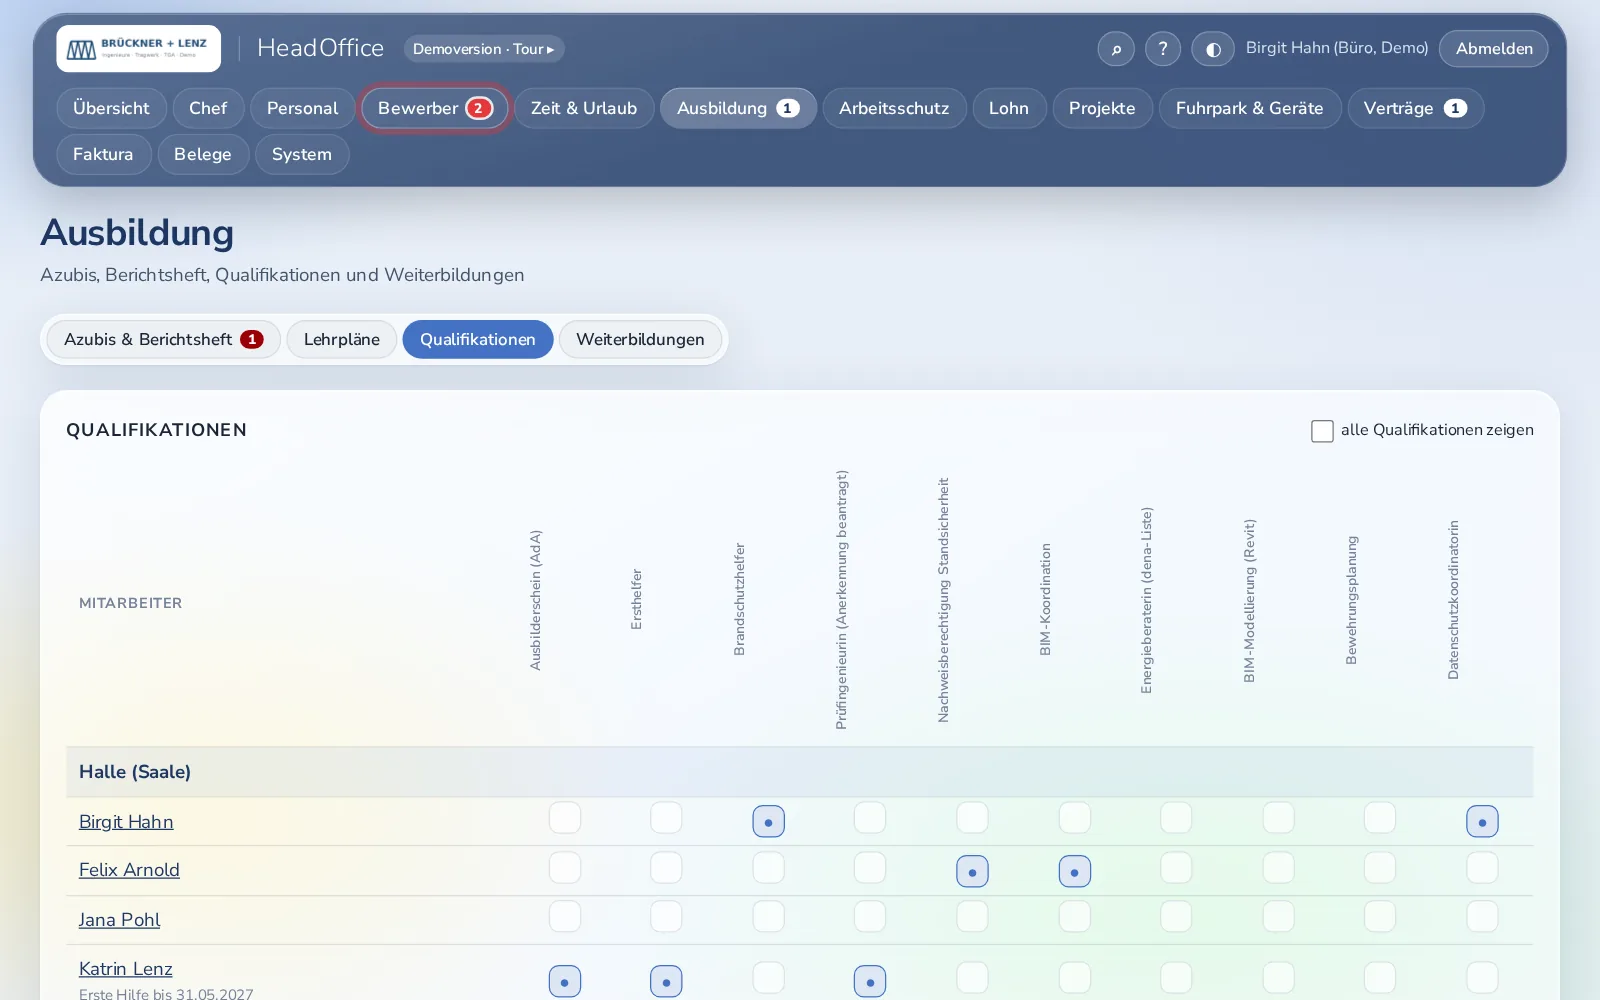1600x1000 pixels.
Task: Open help via the question mark icon
Action: (x=1163, y=49)
